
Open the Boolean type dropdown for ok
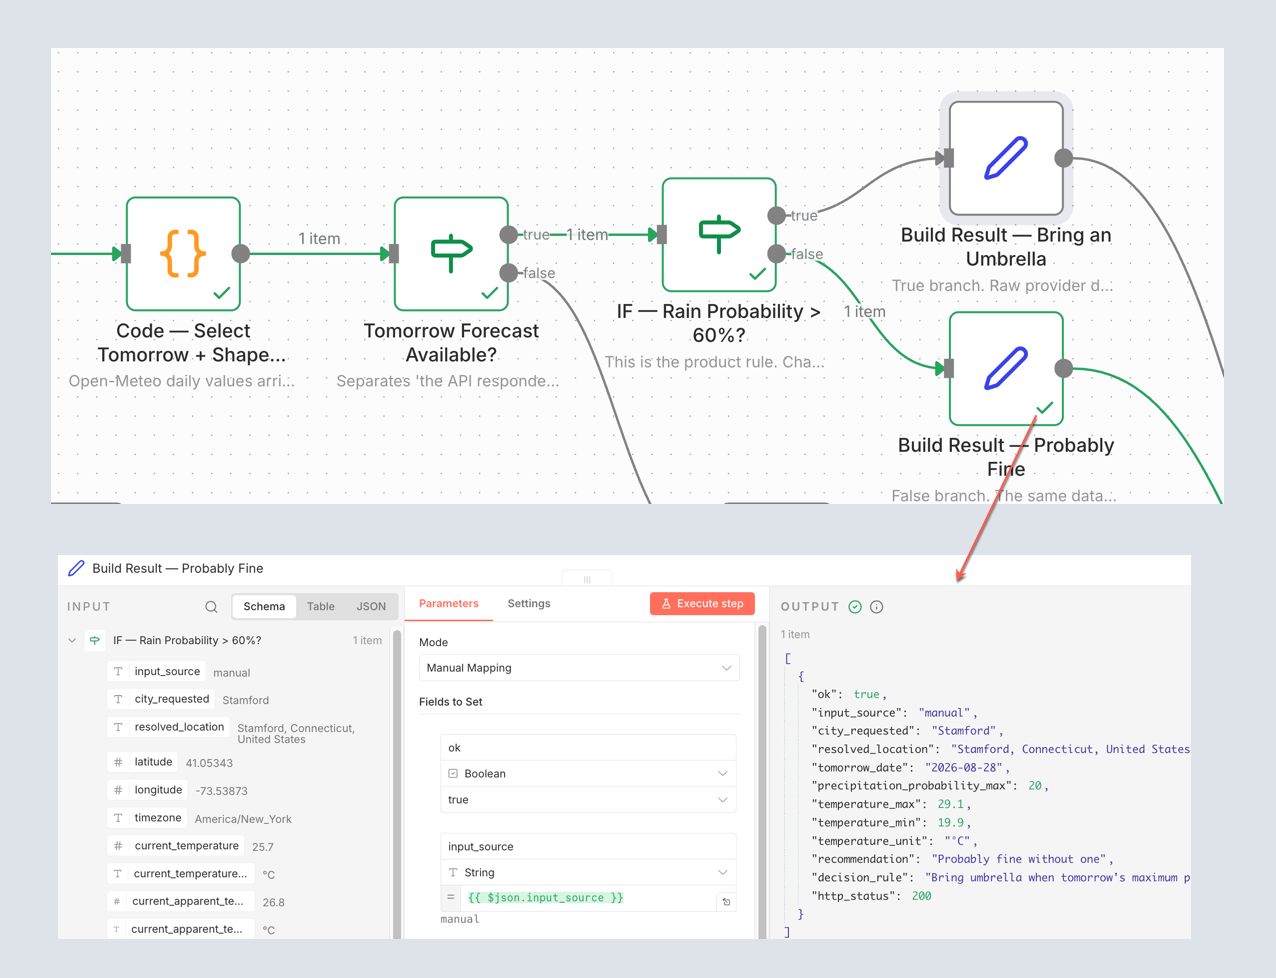(588, 774)
